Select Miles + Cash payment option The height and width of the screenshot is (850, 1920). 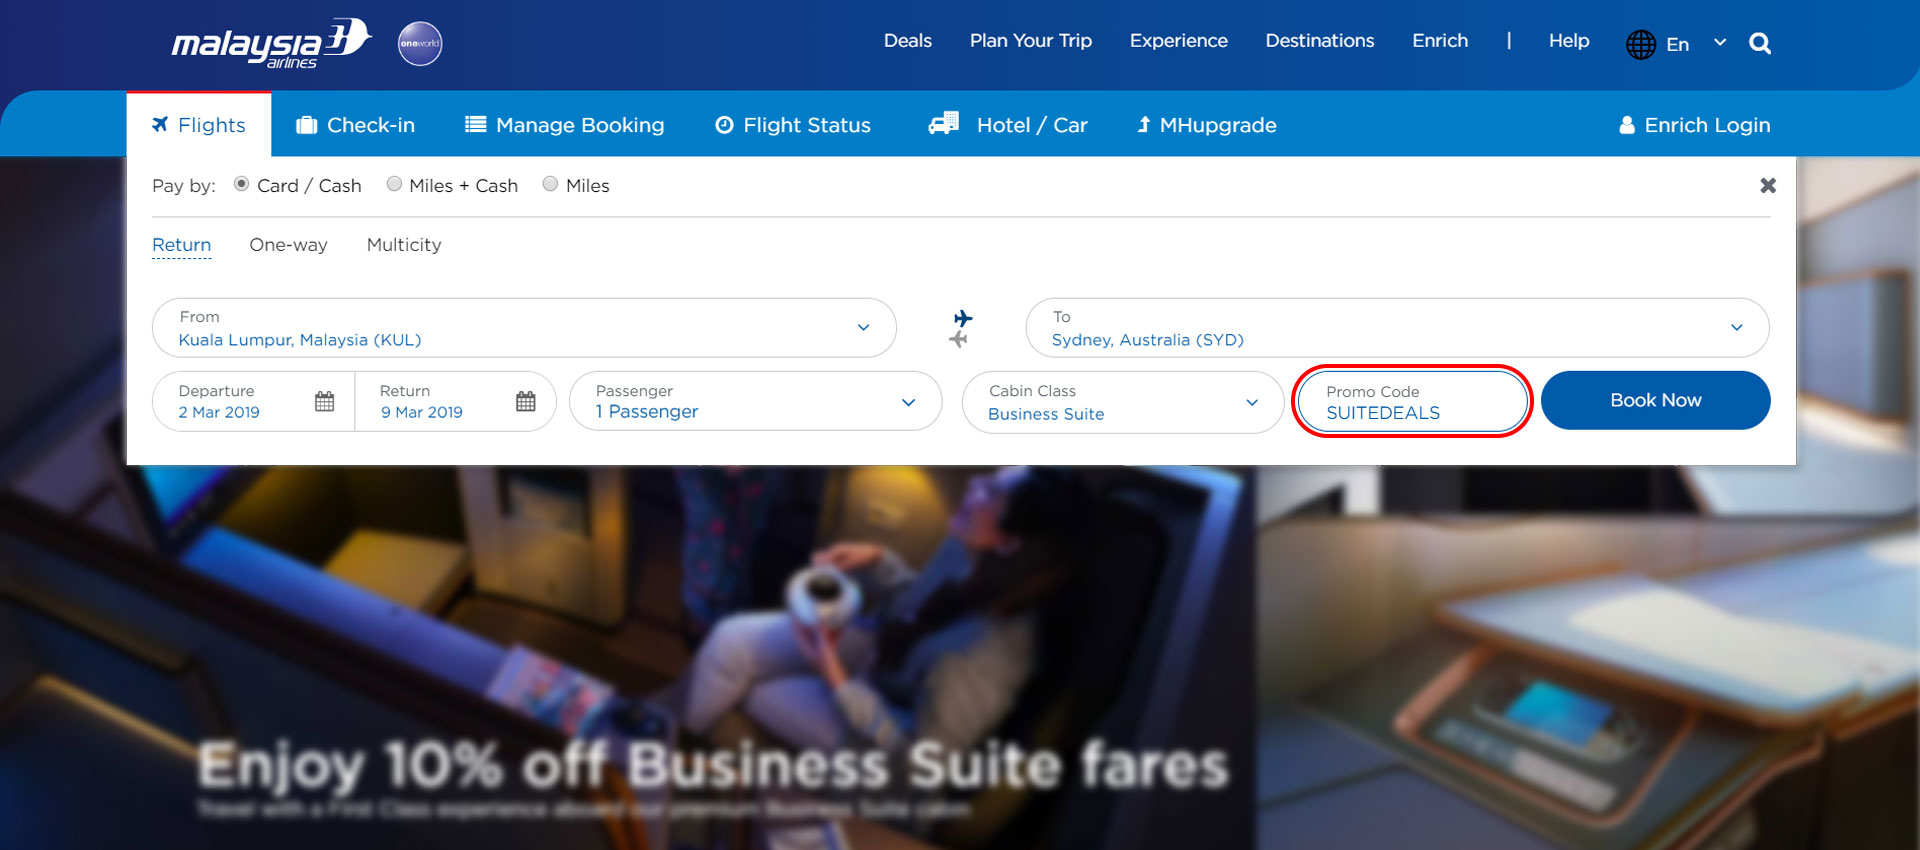point(394,184)
